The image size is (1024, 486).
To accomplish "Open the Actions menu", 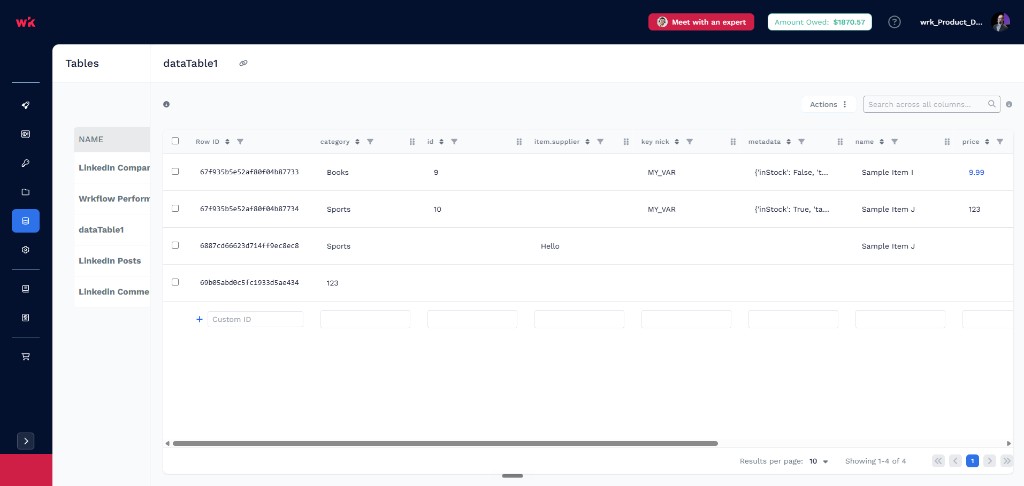I will pyautogui.click(x=828, y=105).
